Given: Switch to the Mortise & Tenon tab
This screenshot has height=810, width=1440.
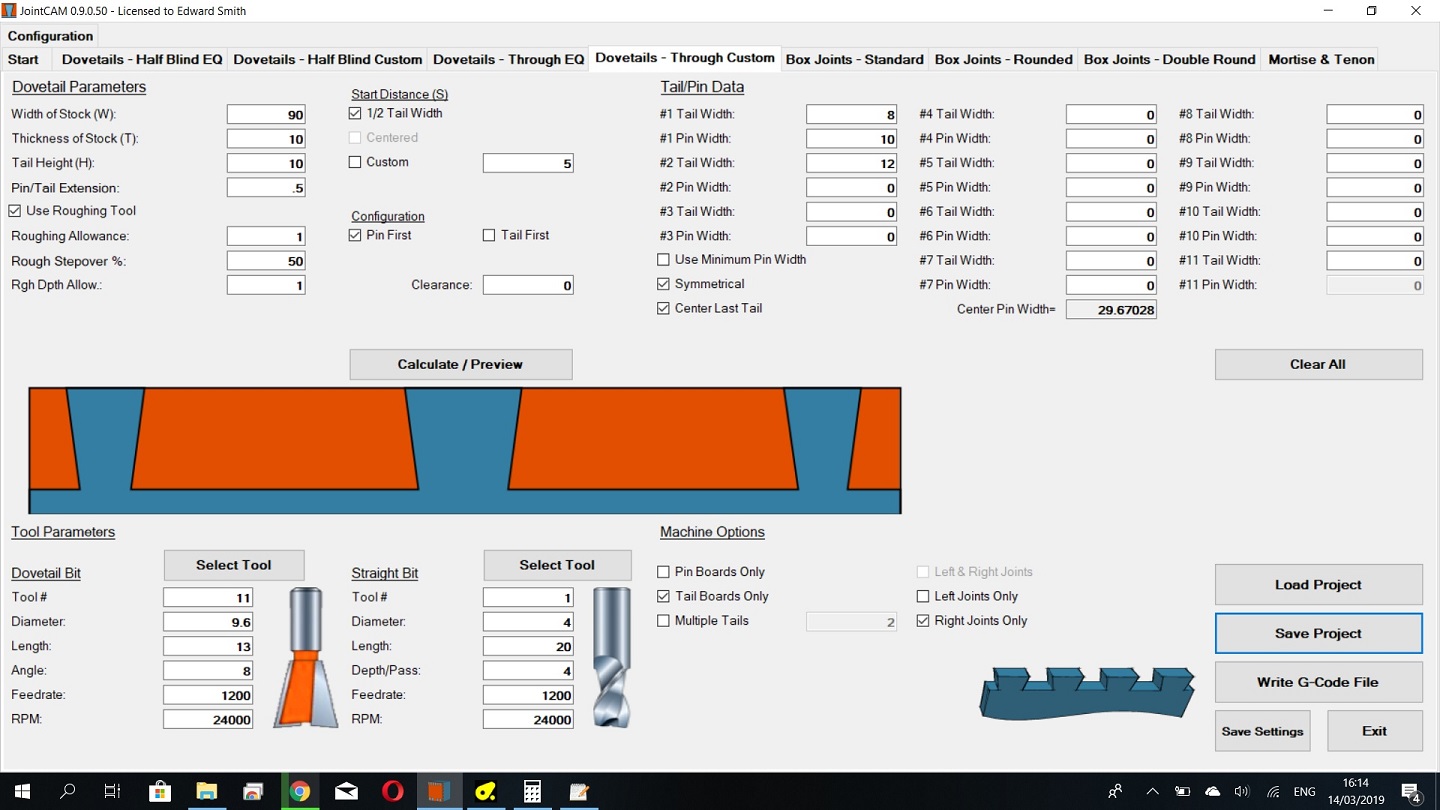Looking at the screenshot, I should tap(1320, 59).
